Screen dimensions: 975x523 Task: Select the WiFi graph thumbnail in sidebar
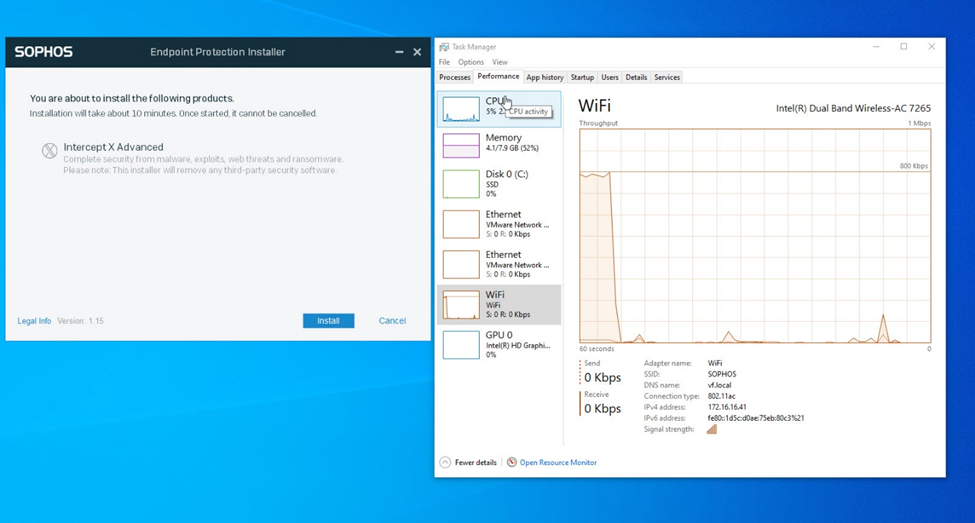(x=461, y=305)
